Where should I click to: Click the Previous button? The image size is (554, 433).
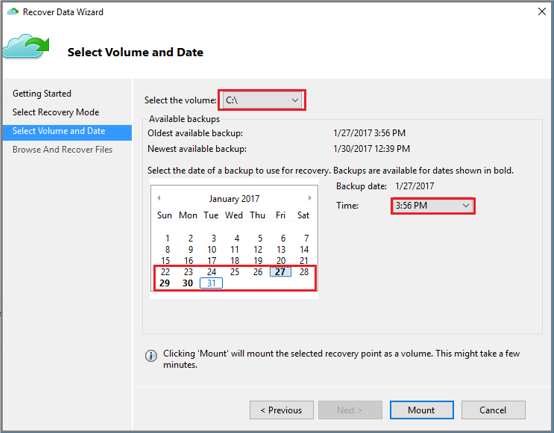(281, 410)
